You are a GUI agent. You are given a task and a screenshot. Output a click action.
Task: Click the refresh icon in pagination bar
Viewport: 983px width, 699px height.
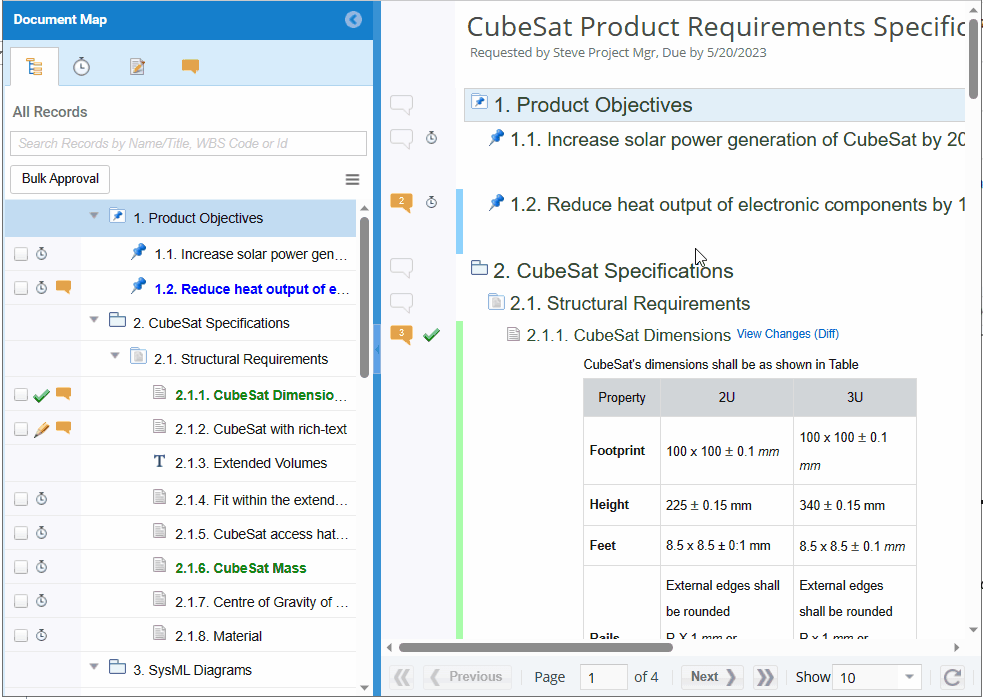(x=952, y=677)
